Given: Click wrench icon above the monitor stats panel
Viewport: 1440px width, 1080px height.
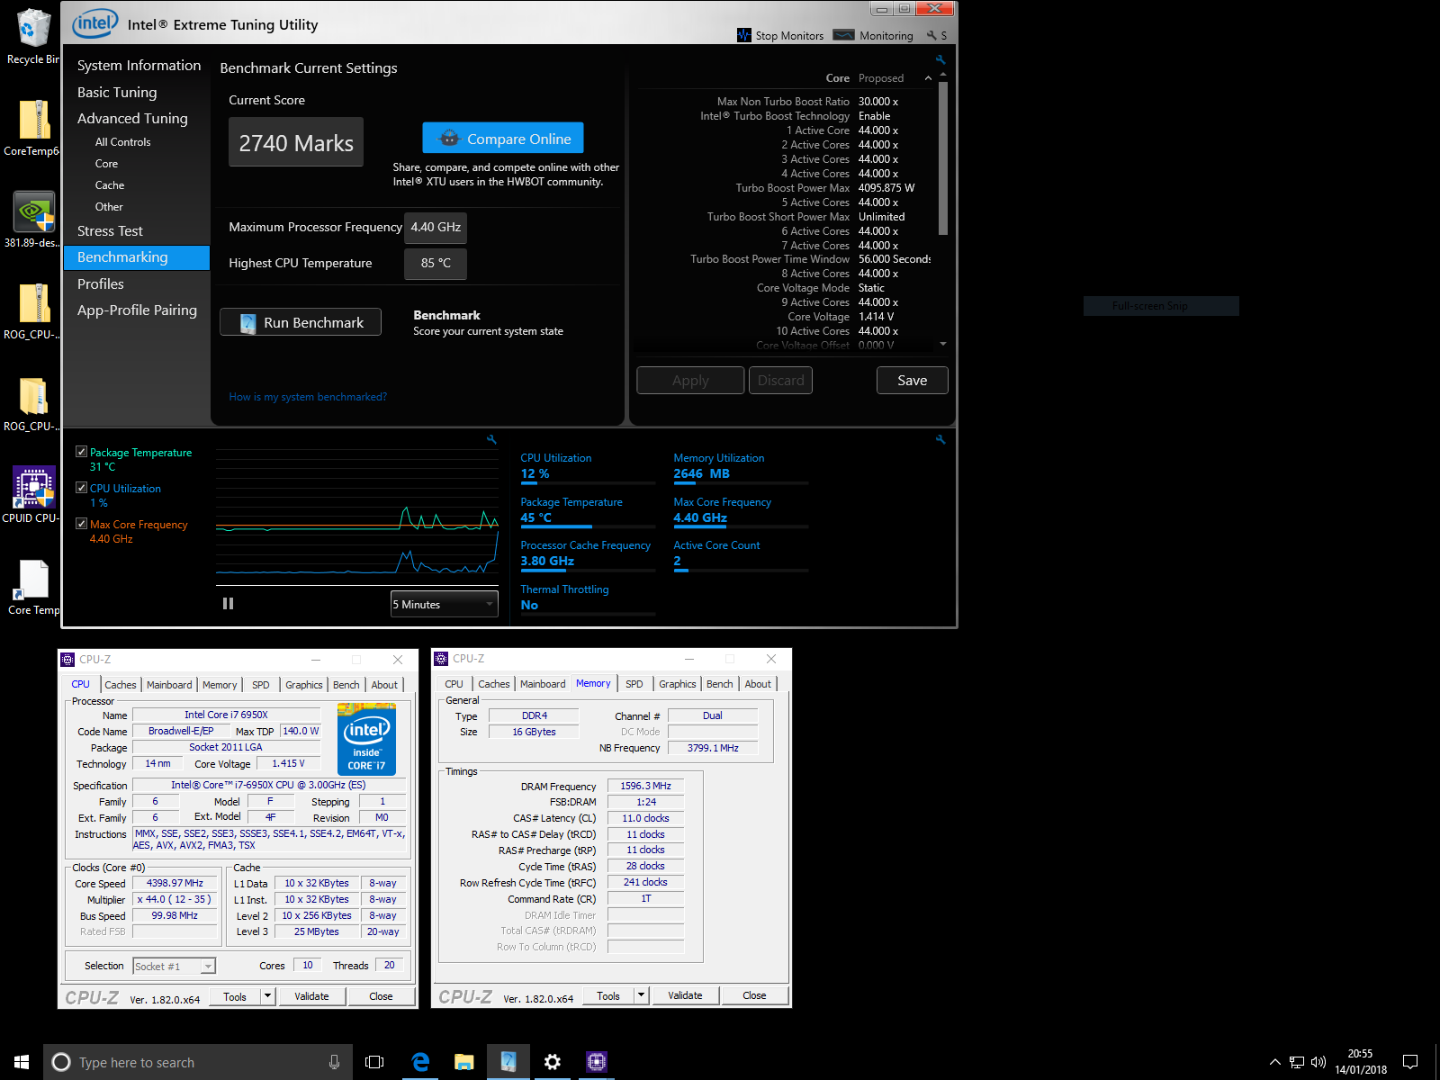Looking at the screenshot, I should coord(940,439).
